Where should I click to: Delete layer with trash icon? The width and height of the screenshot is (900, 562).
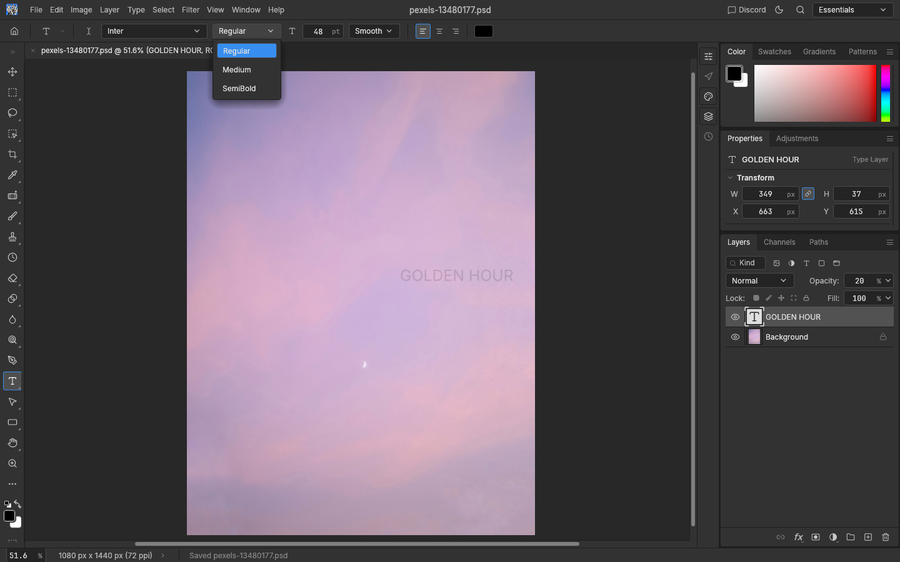(x=886, y=537)
